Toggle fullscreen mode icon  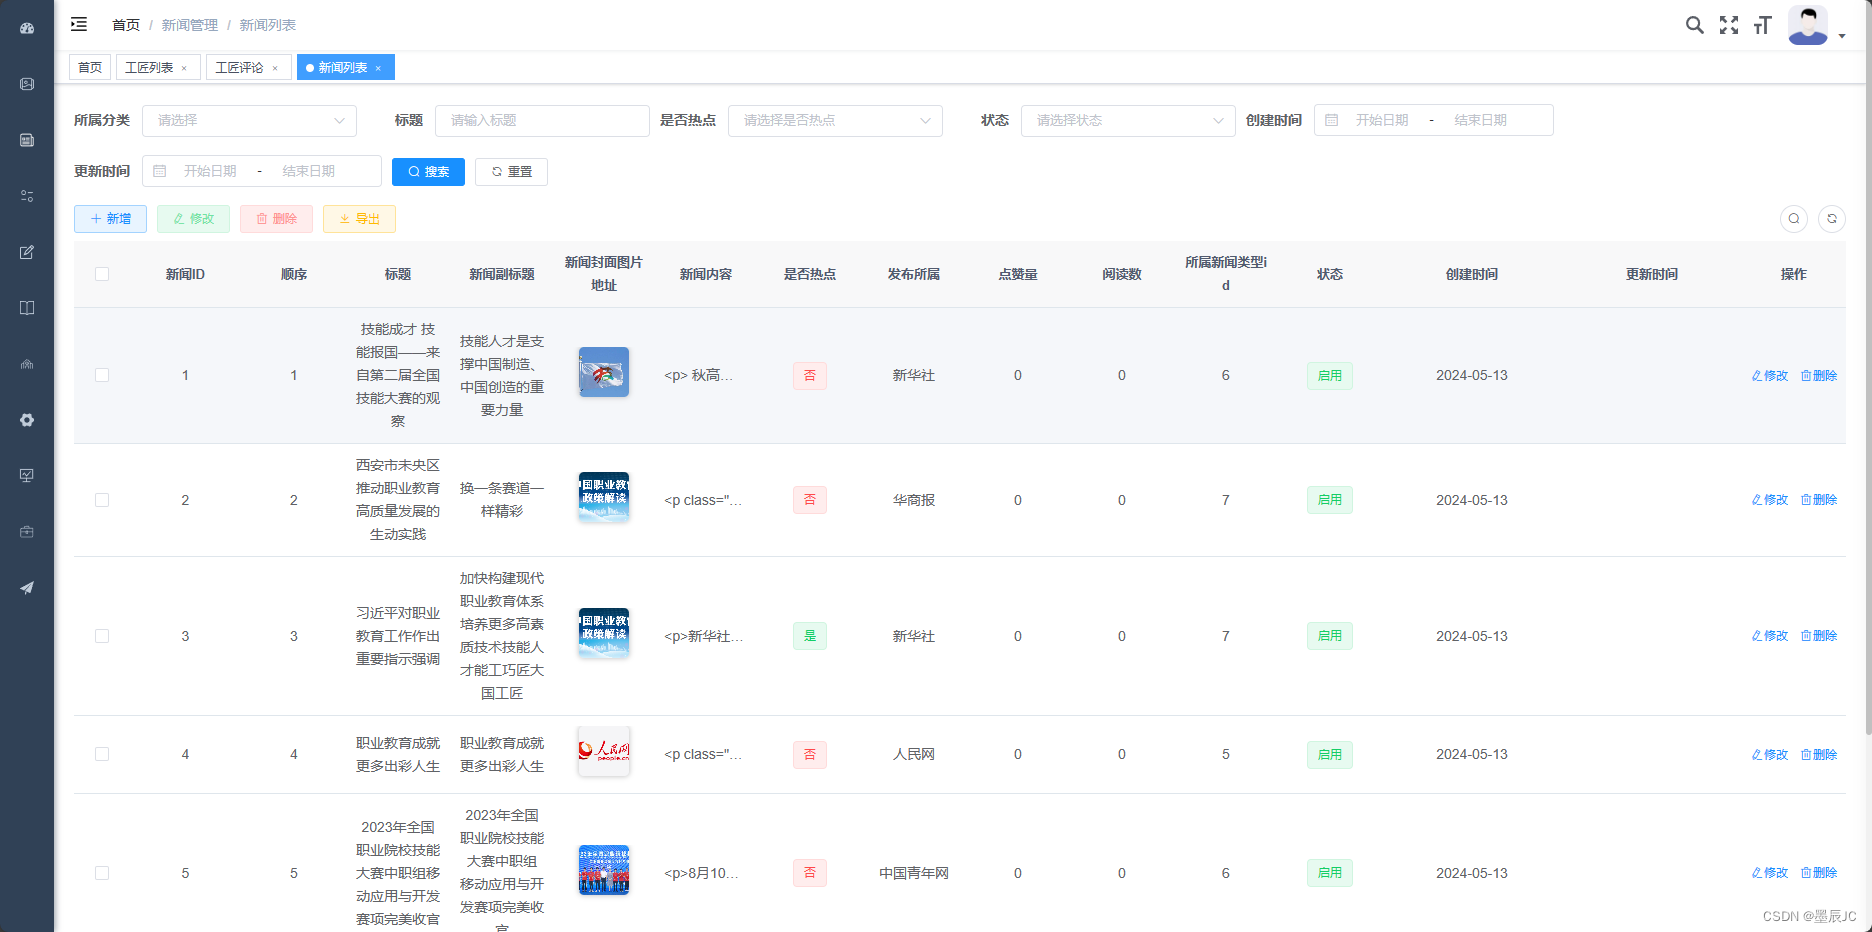click(1729, 25)
